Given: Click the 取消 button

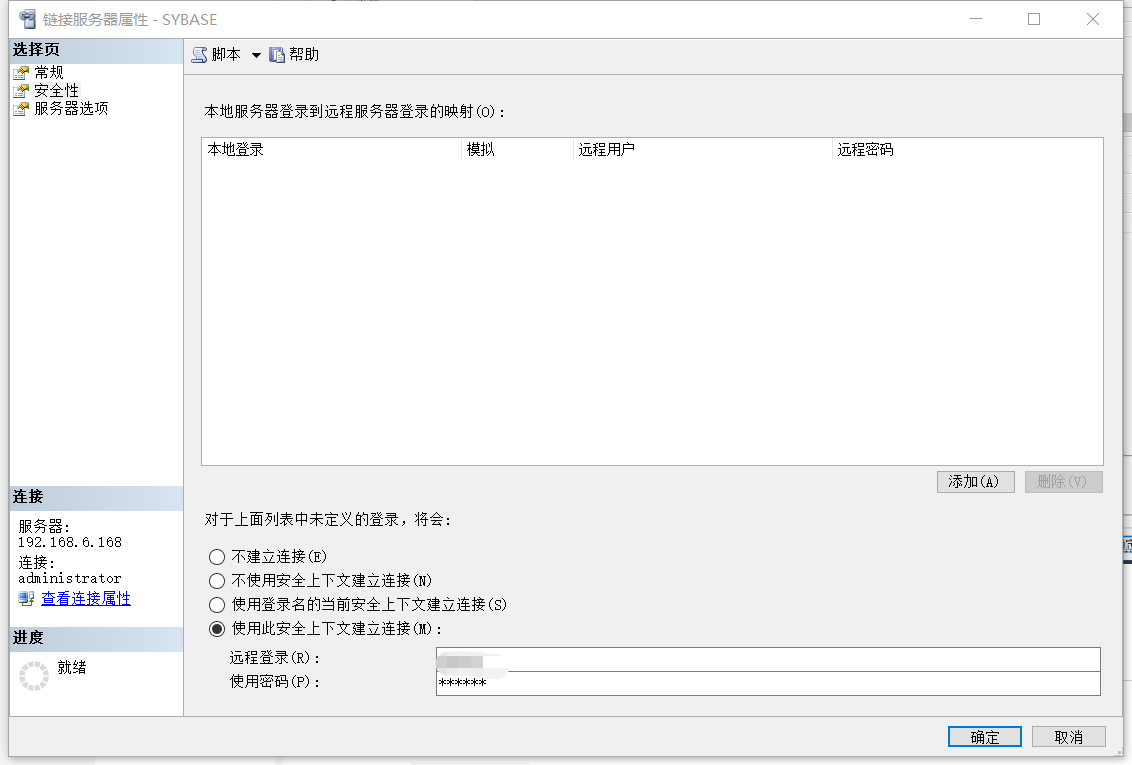Looking at the screenshot, I should point(1068,737).
